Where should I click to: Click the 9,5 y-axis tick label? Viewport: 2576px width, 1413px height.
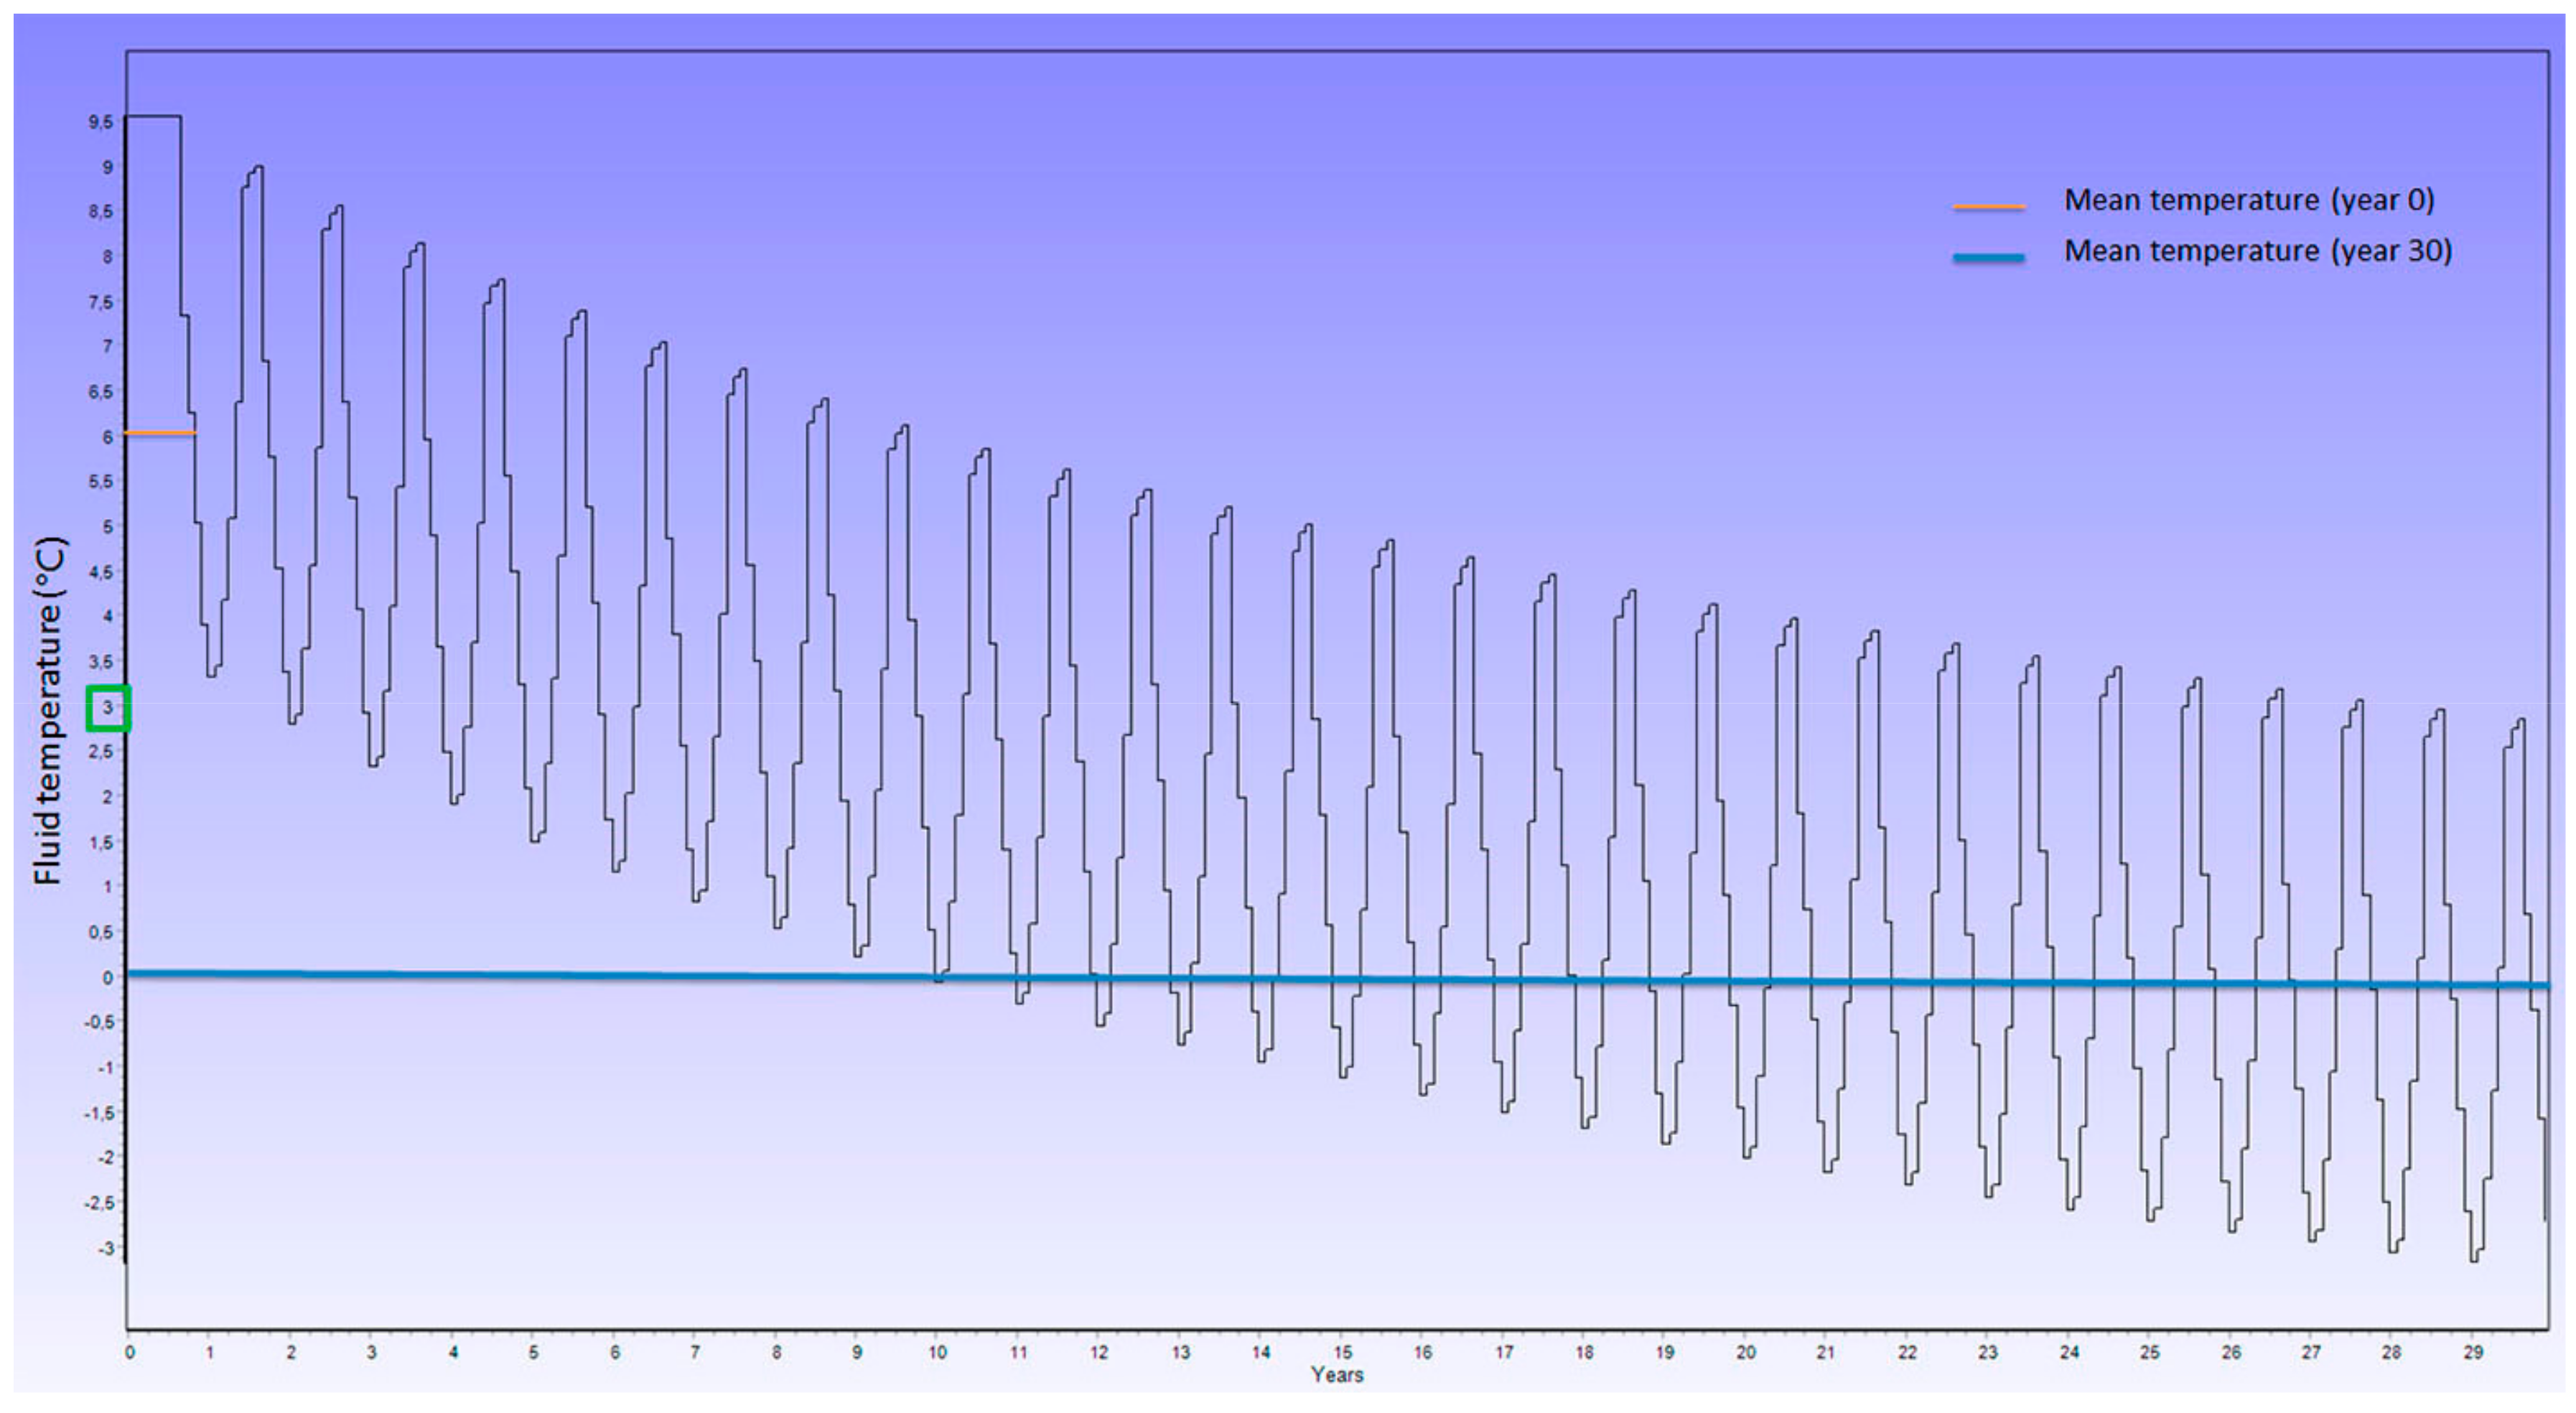[100, 122]
